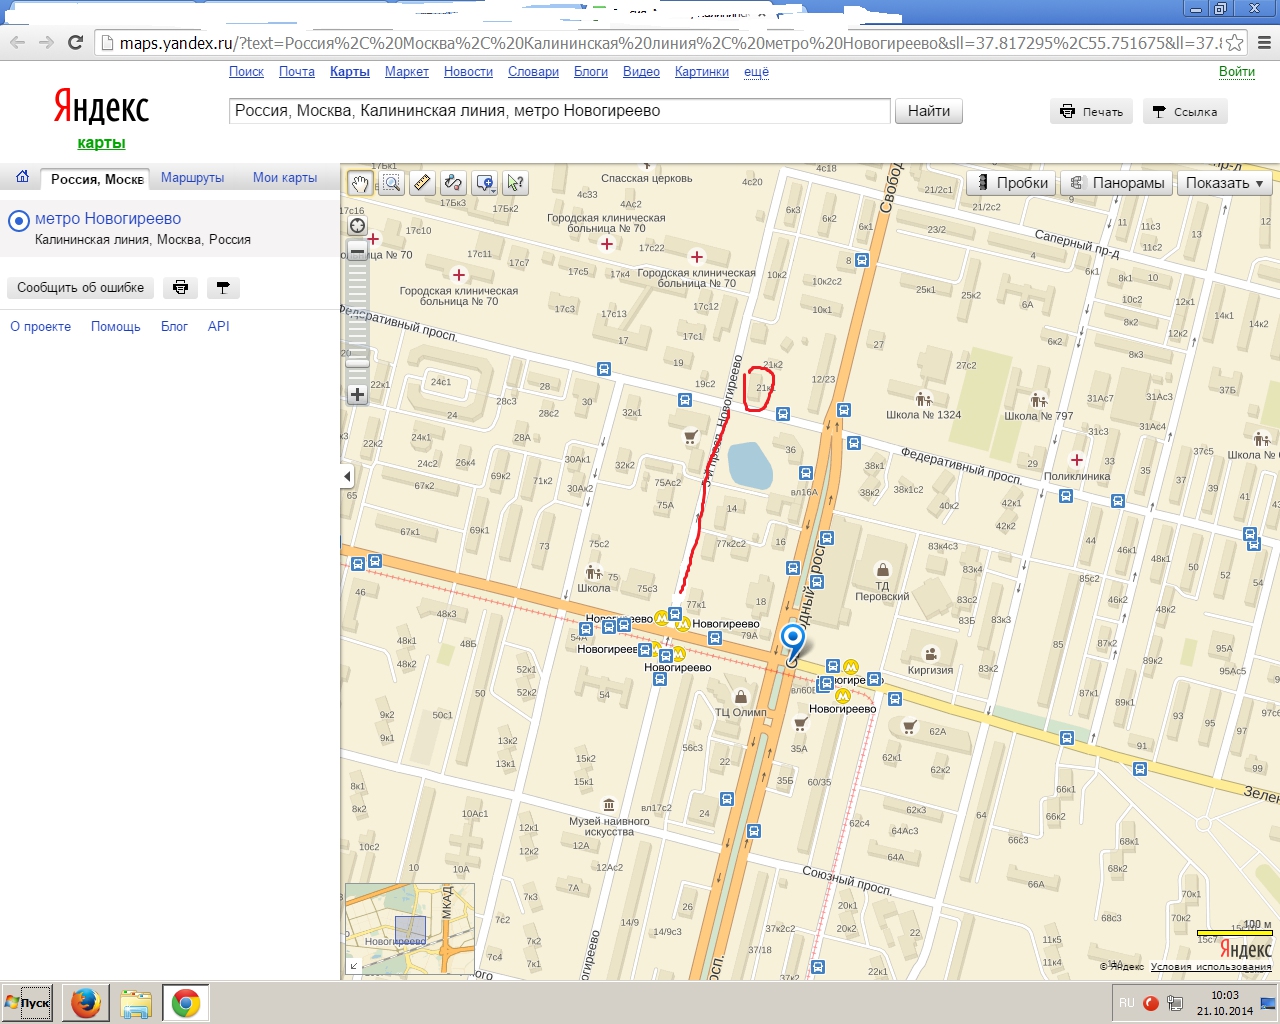1280x1024 pixels.
Task: Switch to the Мои карты tab
Action: tap(285, 178)
